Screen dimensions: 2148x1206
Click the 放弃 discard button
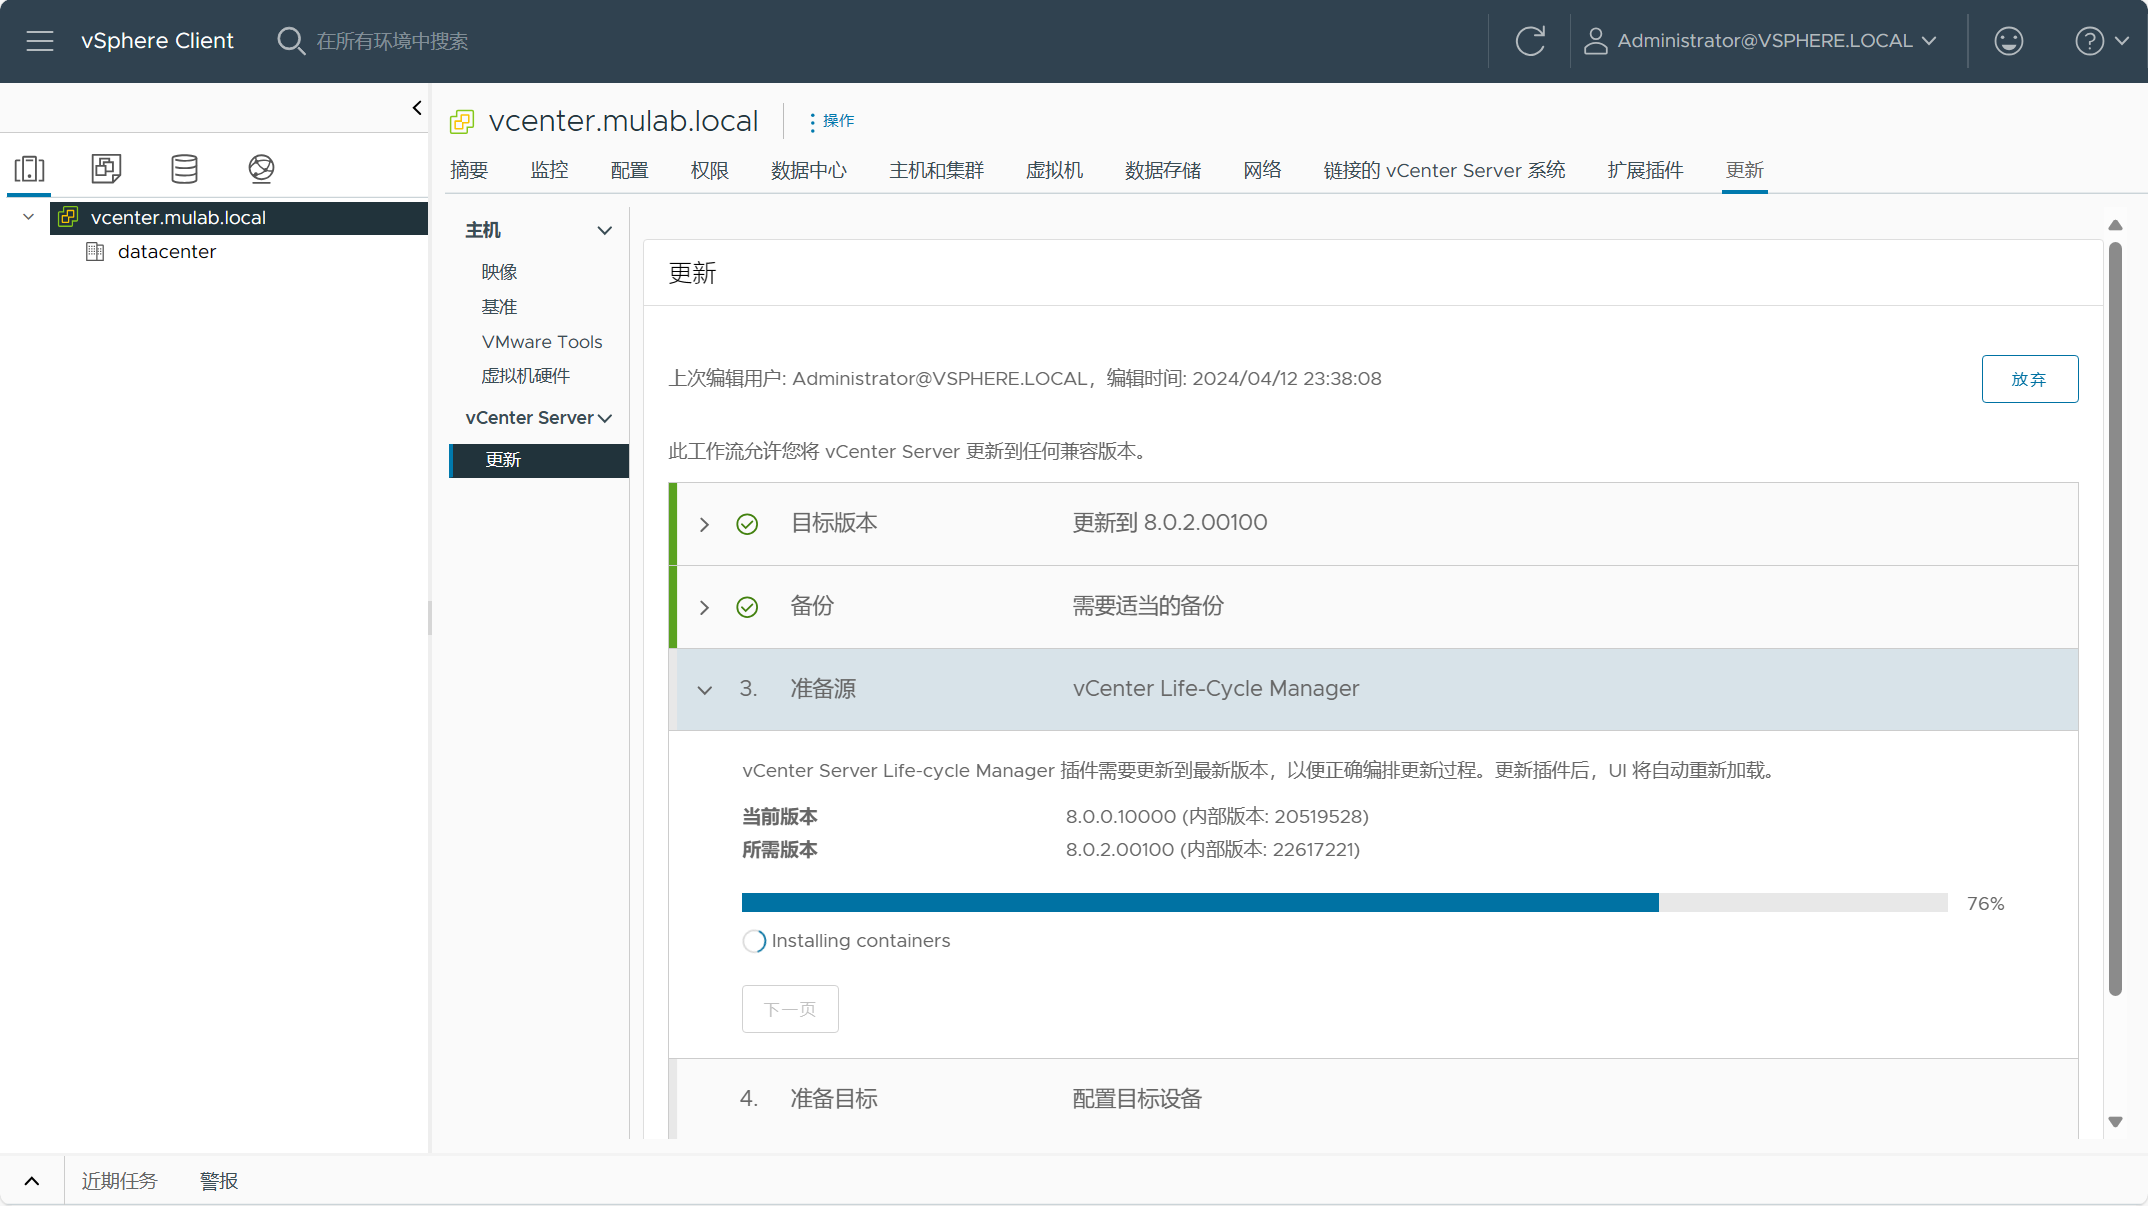(x=2029, y=379)
